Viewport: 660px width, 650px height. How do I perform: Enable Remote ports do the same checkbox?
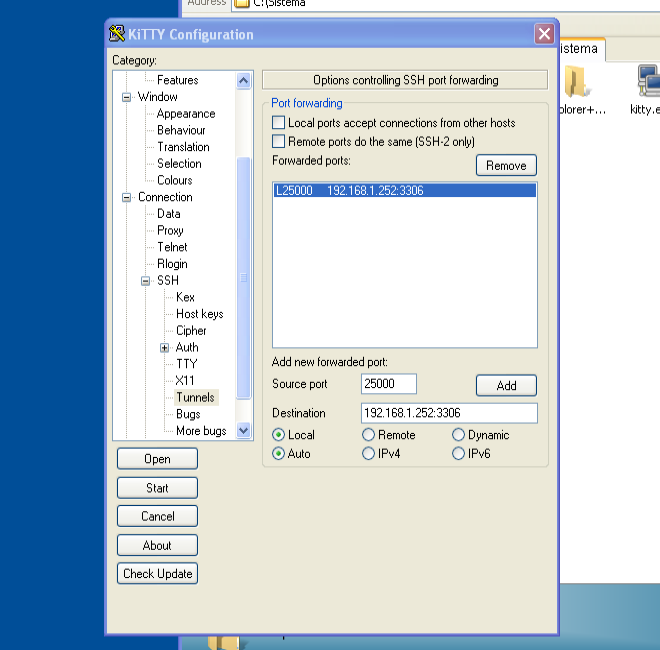[x=278, y=141]
